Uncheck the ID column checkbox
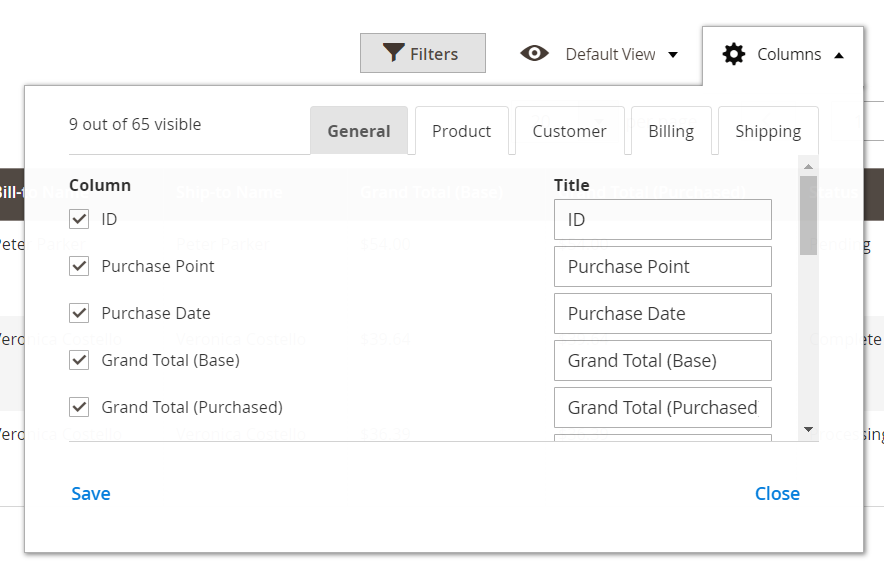 (x=79, y=219)
